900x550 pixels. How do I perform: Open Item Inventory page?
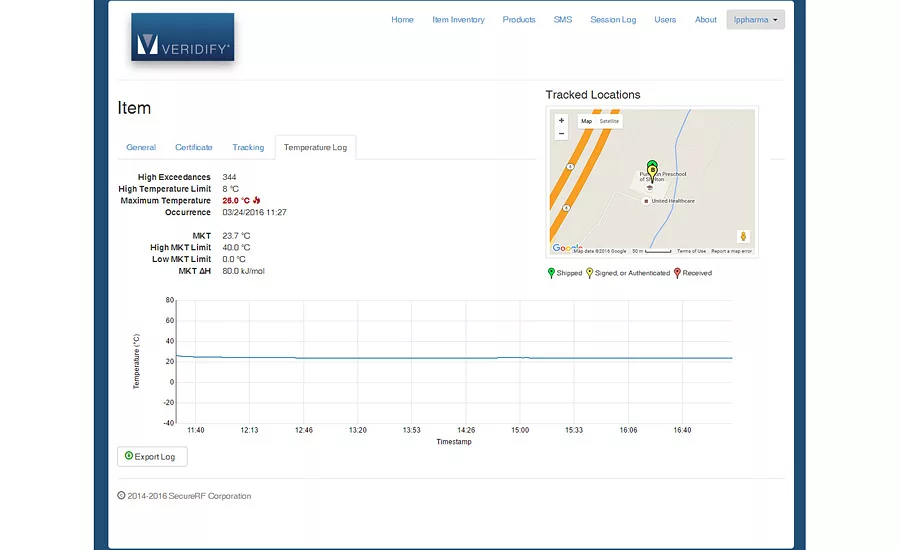pyautogui.click(x=458, y=20)
